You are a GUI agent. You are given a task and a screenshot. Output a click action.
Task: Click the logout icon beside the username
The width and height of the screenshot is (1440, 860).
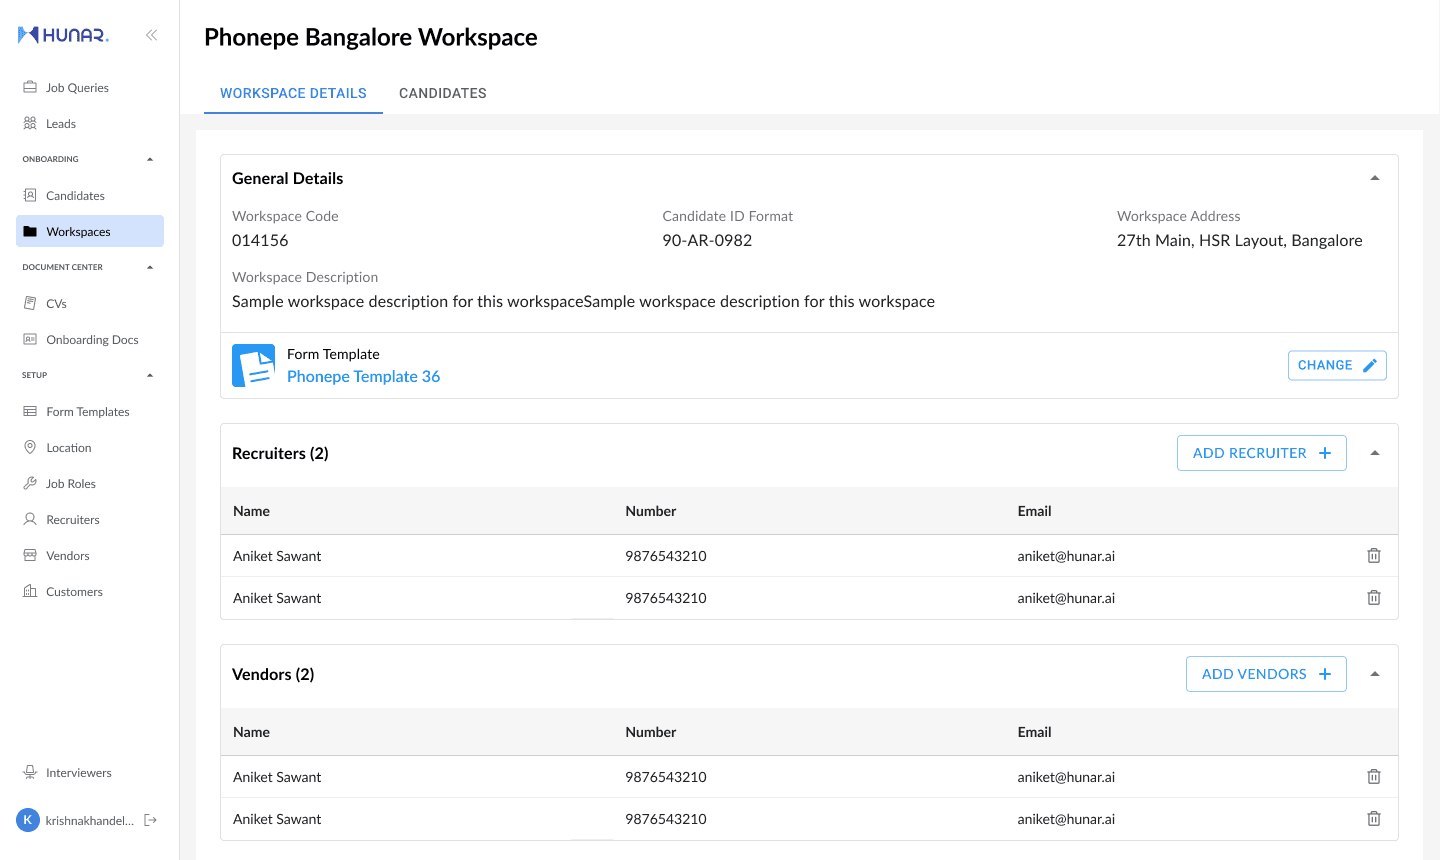151,820
